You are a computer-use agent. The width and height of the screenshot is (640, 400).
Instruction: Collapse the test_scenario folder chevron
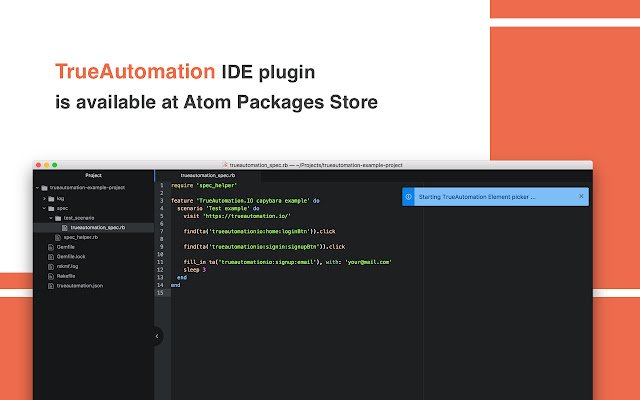[51, 218]
